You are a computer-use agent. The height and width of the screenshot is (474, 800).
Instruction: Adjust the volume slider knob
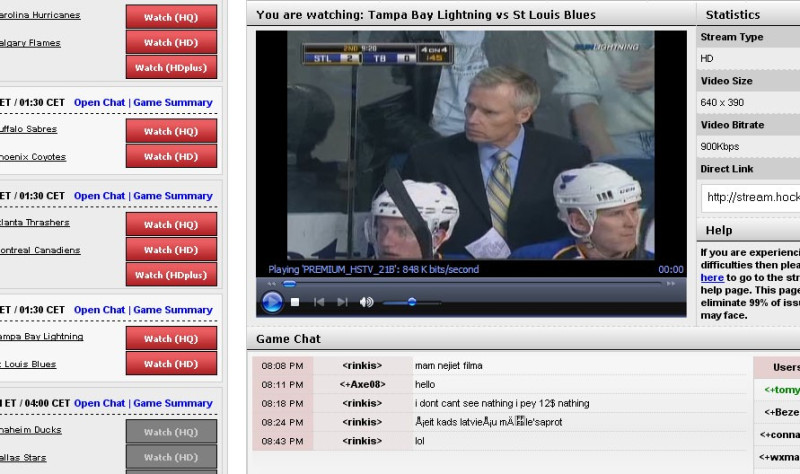click(x=412, y=302)
